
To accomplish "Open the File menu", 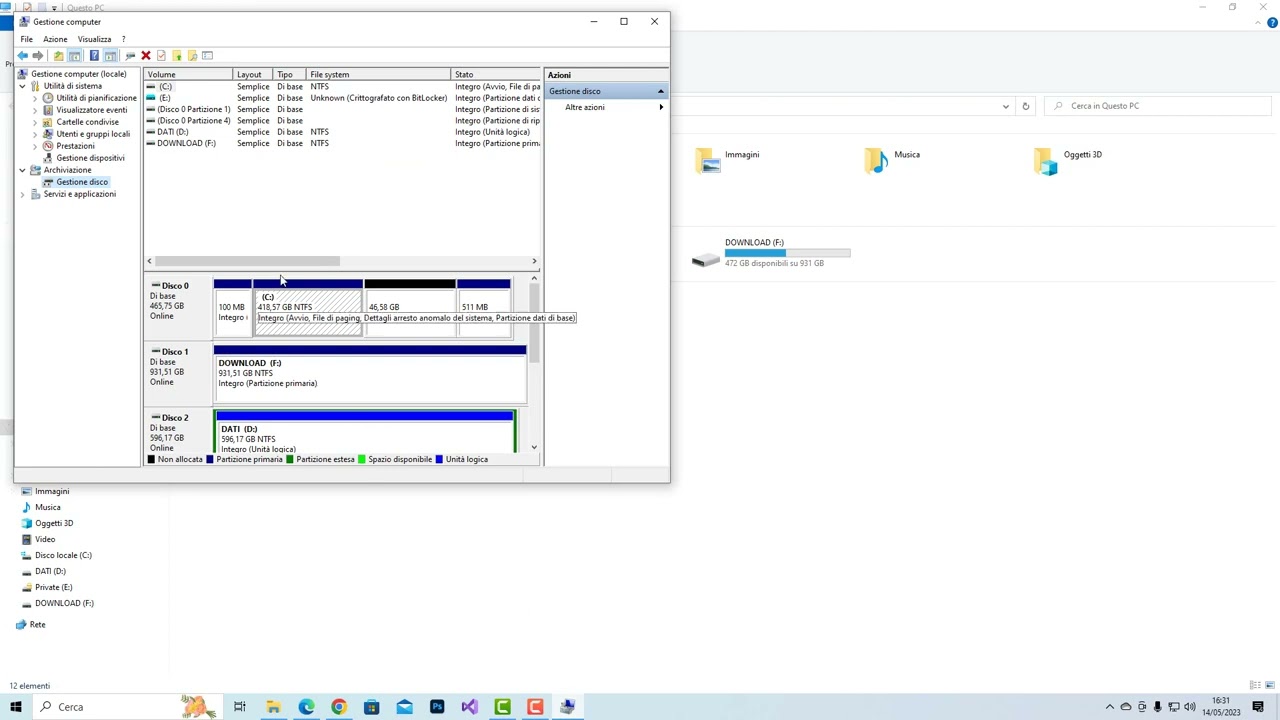I will [x=27, y=39].
